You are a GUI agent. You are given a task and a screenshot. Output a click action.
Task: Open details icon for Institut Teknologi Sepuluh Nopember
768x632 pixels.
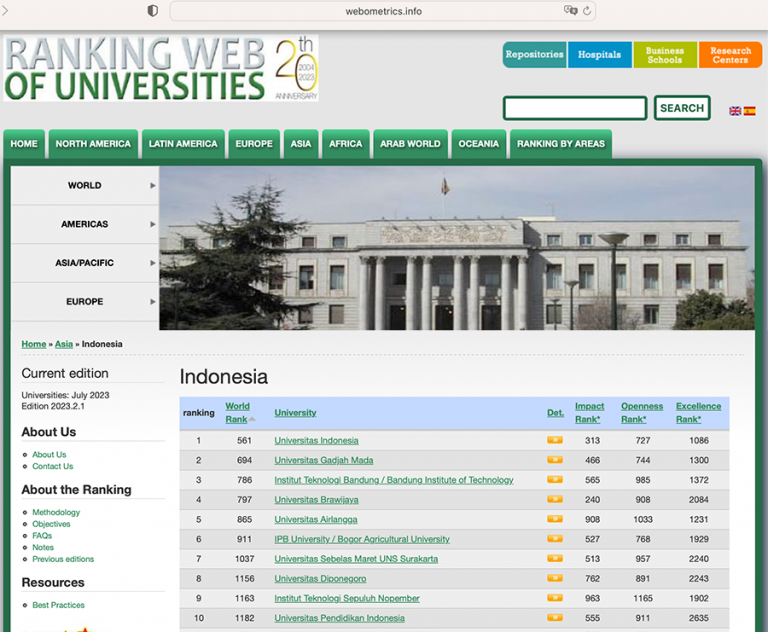(x=554, y=598)
